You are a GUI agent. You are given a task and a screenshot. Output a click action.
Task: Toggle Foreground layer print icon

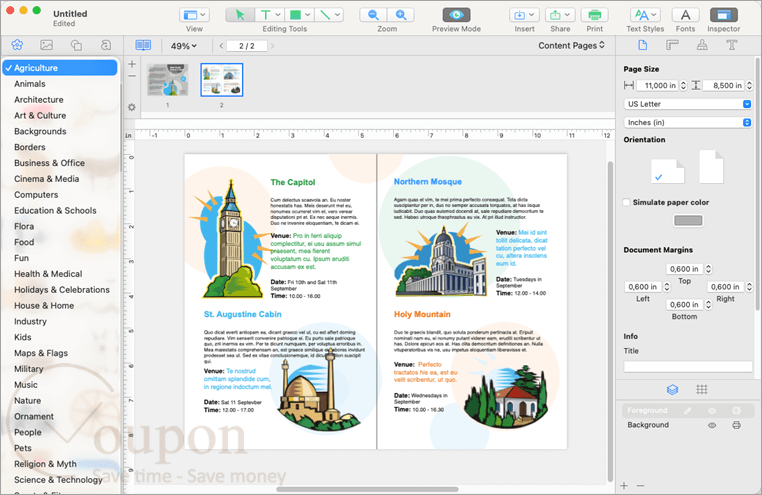736,410
